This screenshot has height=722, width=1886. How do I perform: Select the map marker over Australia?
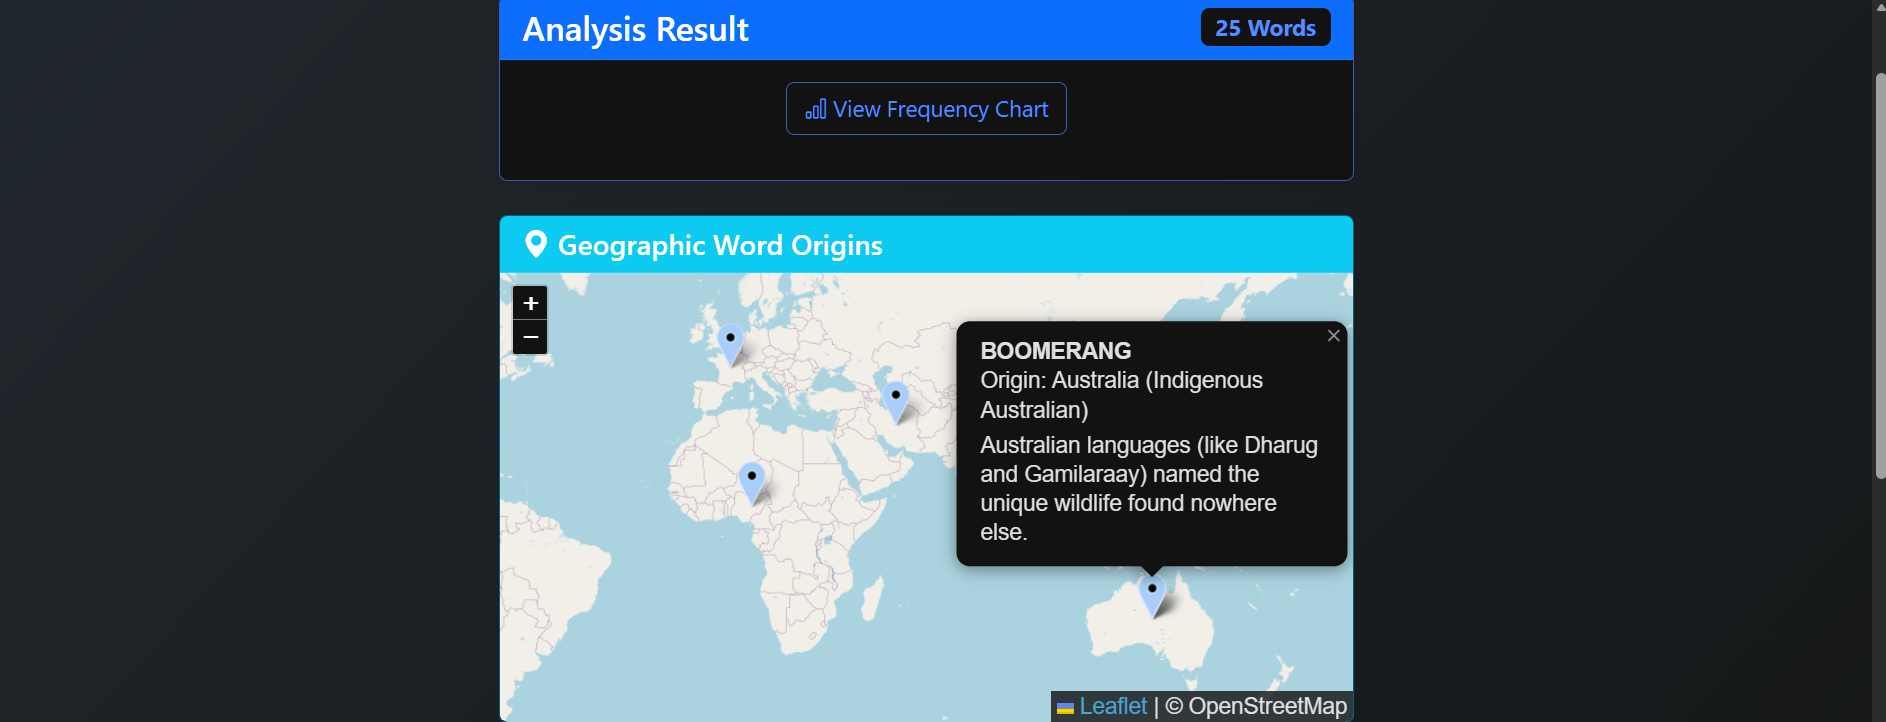pyautogui.click(x=1152, y=597)
